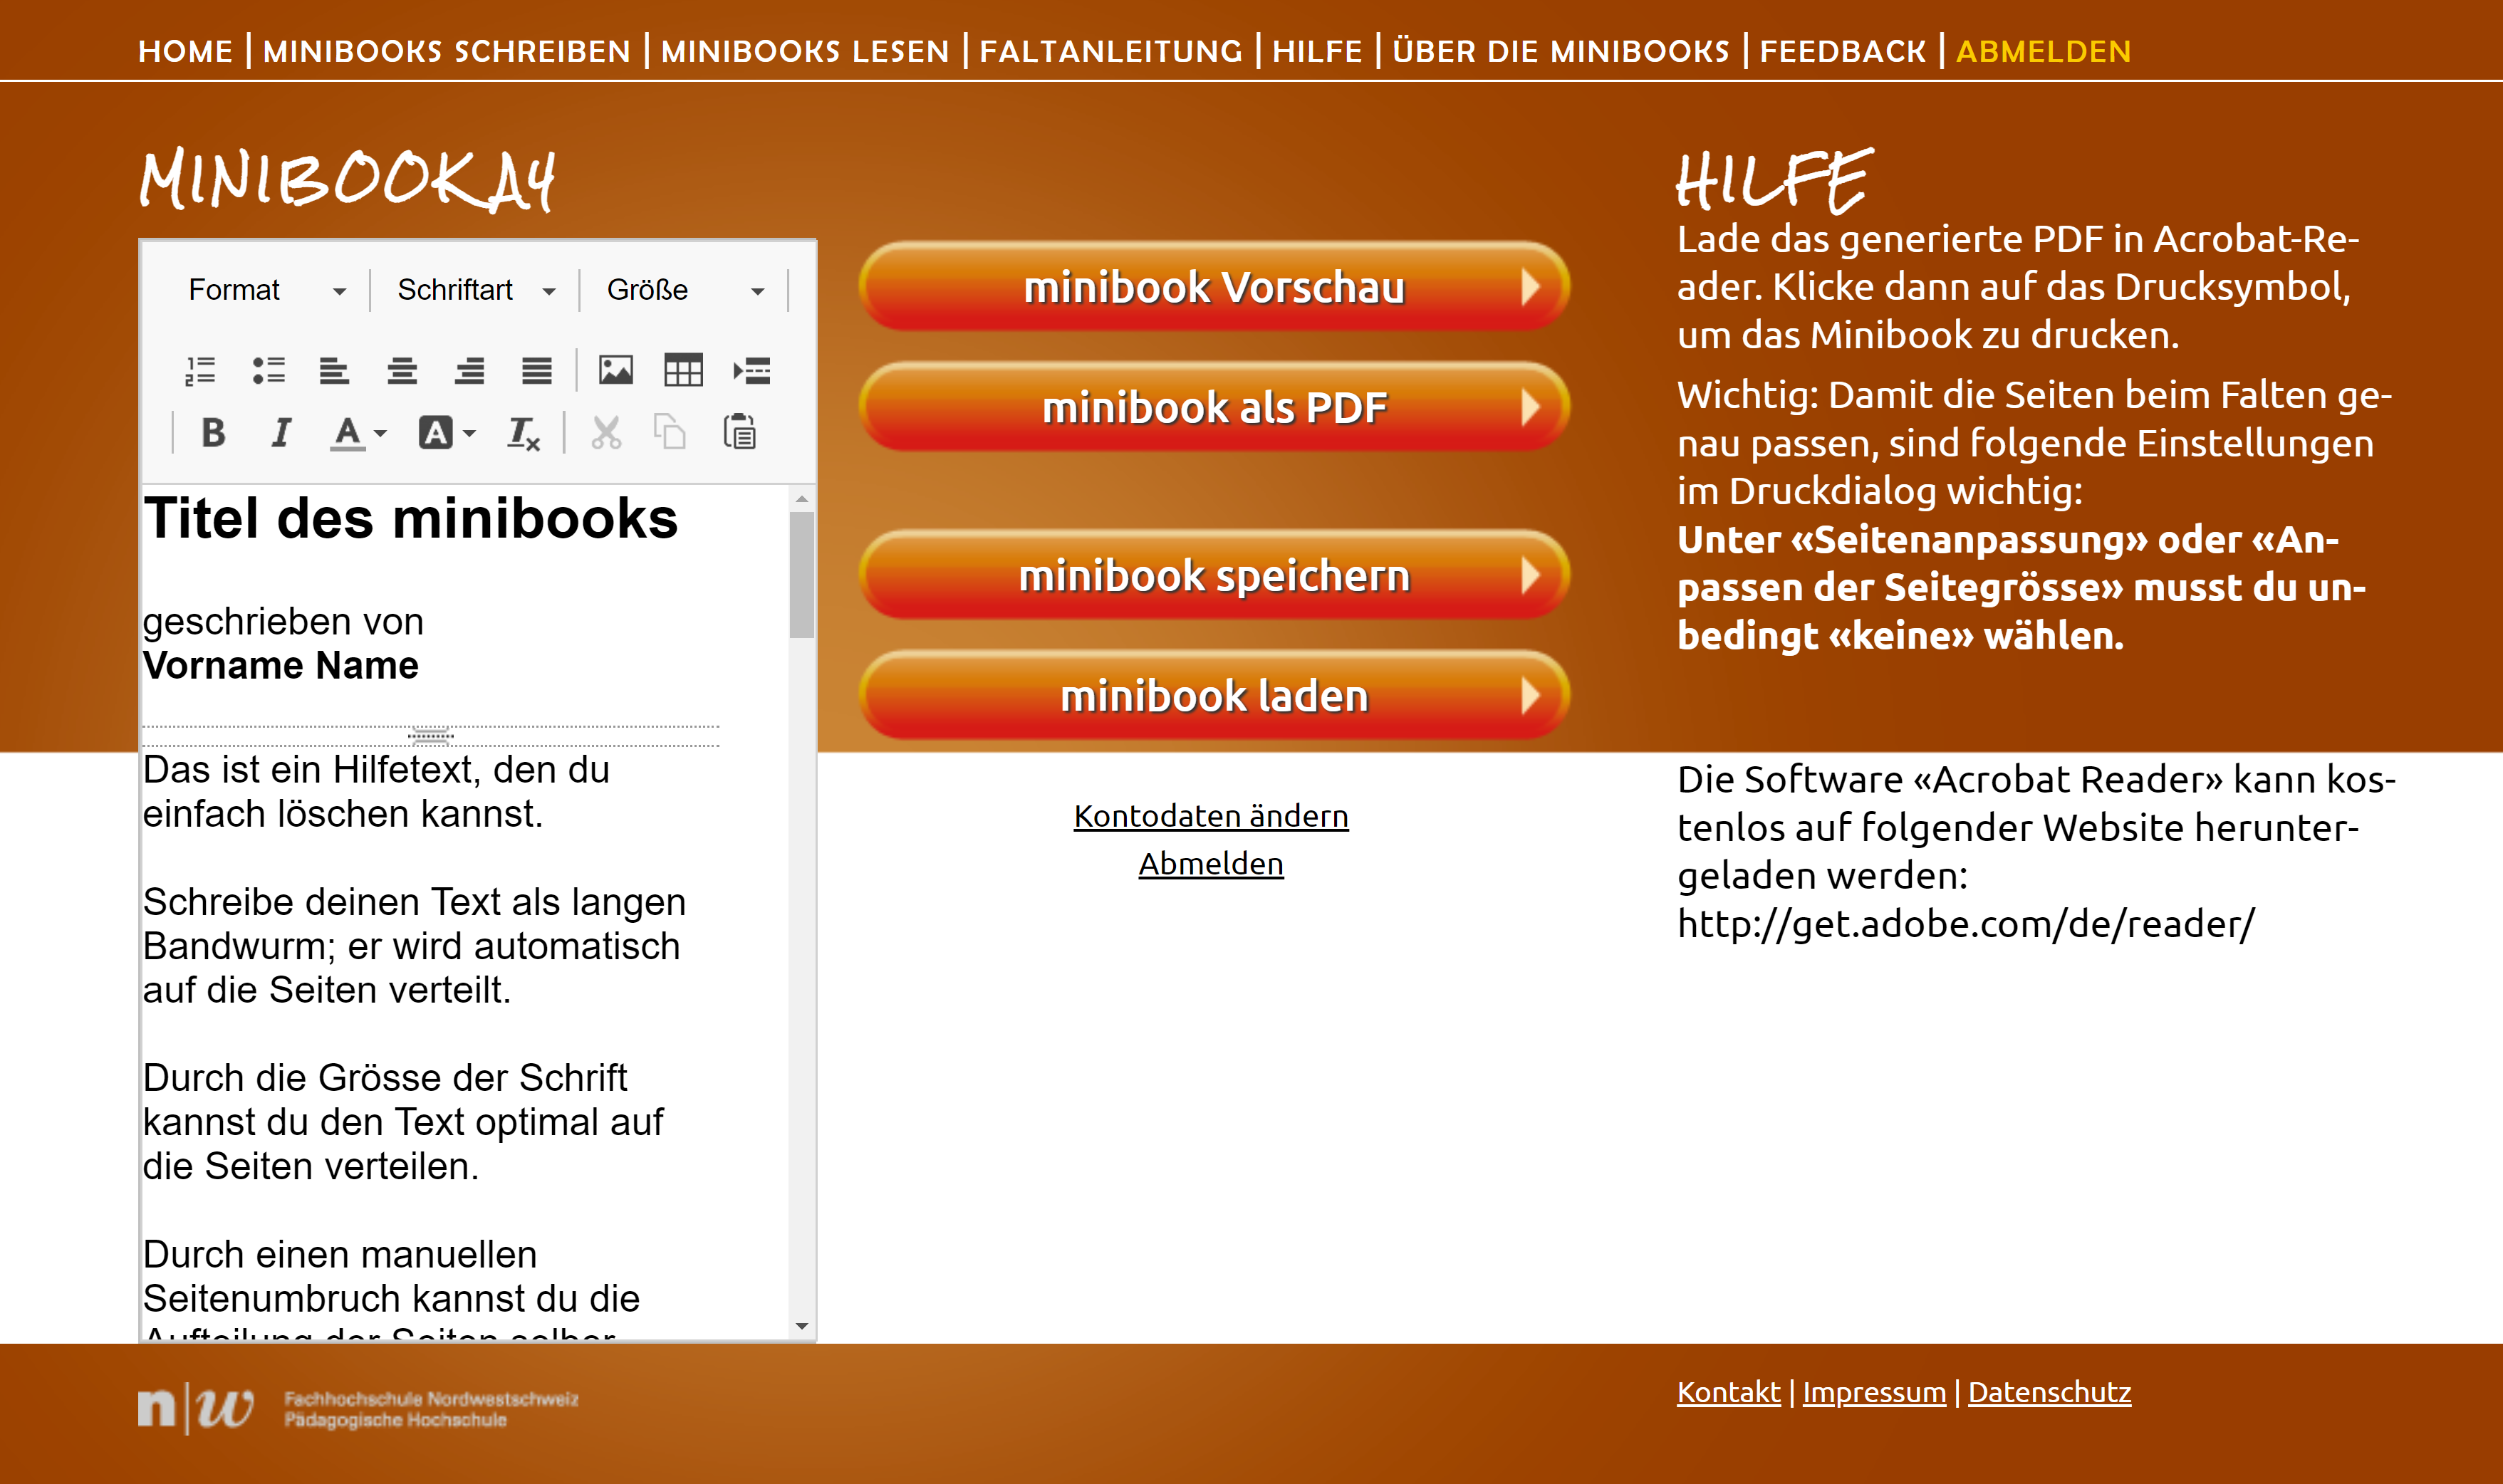Click the remove formatting icon

point(523,434)
